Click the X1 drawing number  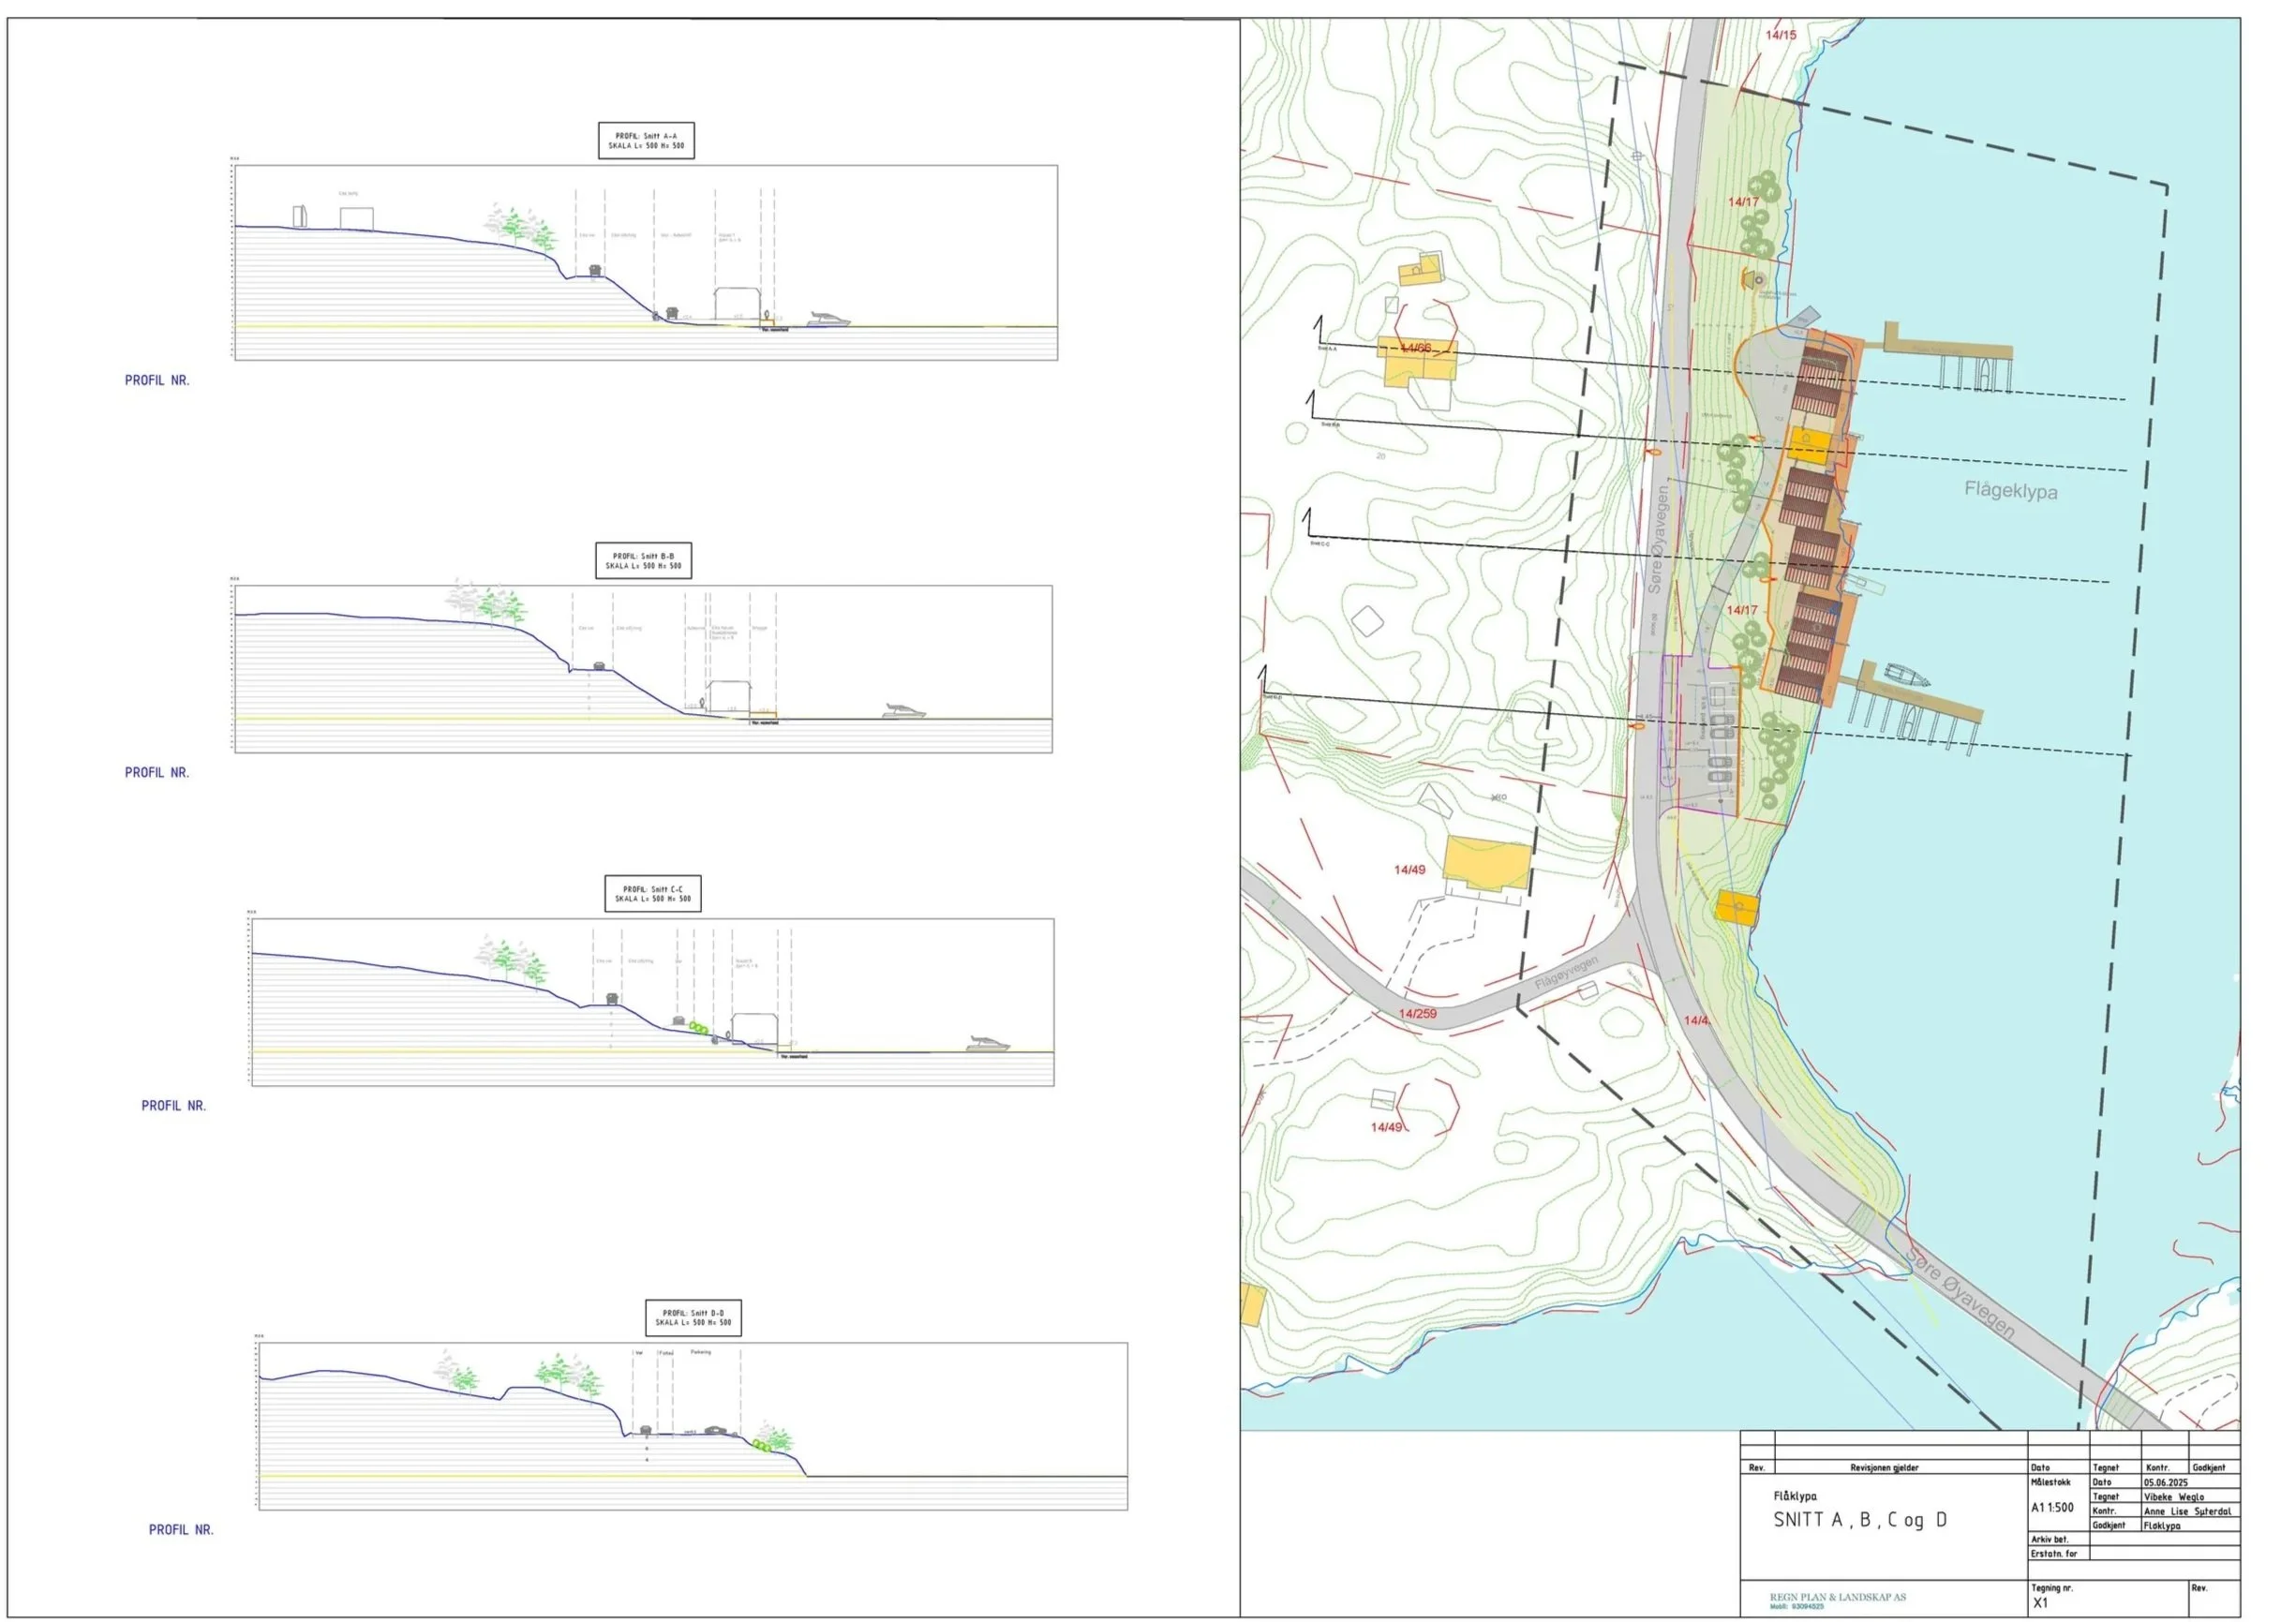[2040, 1603]
